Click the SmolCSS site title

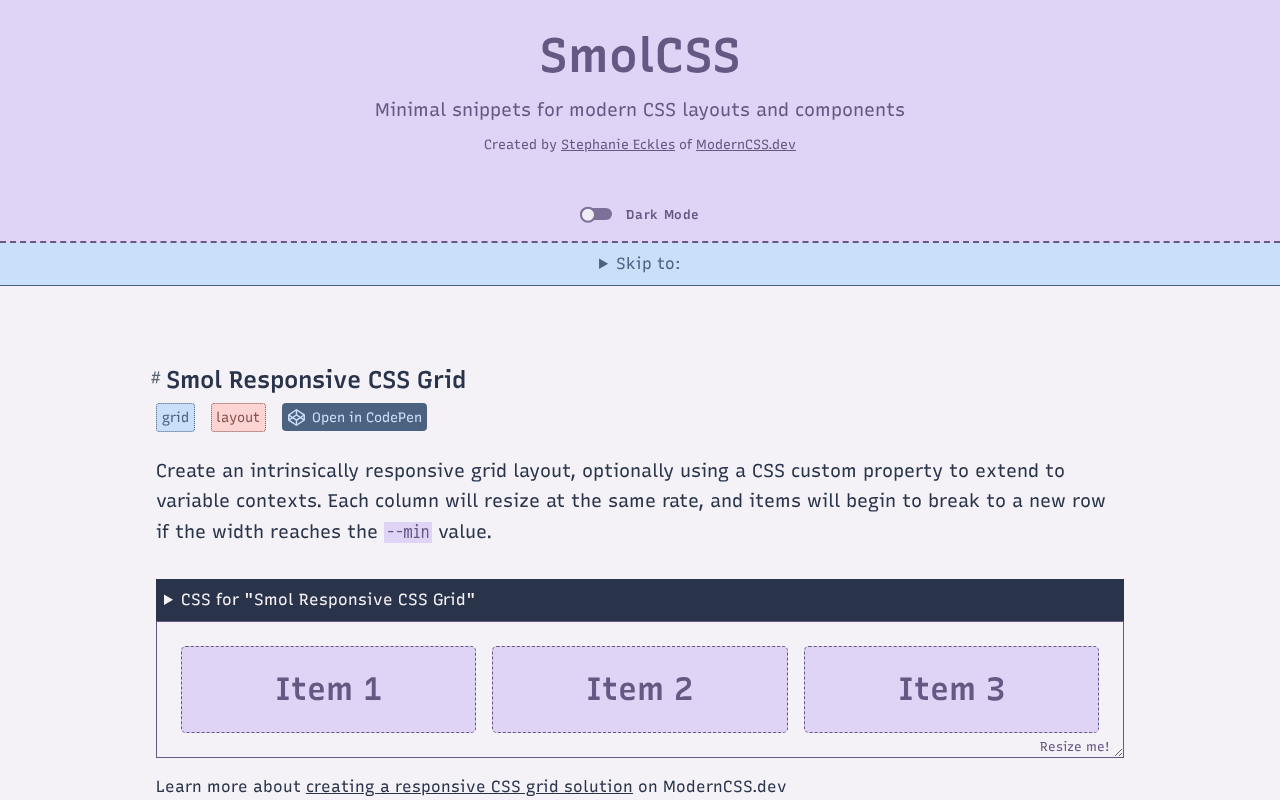click(640, 56)
